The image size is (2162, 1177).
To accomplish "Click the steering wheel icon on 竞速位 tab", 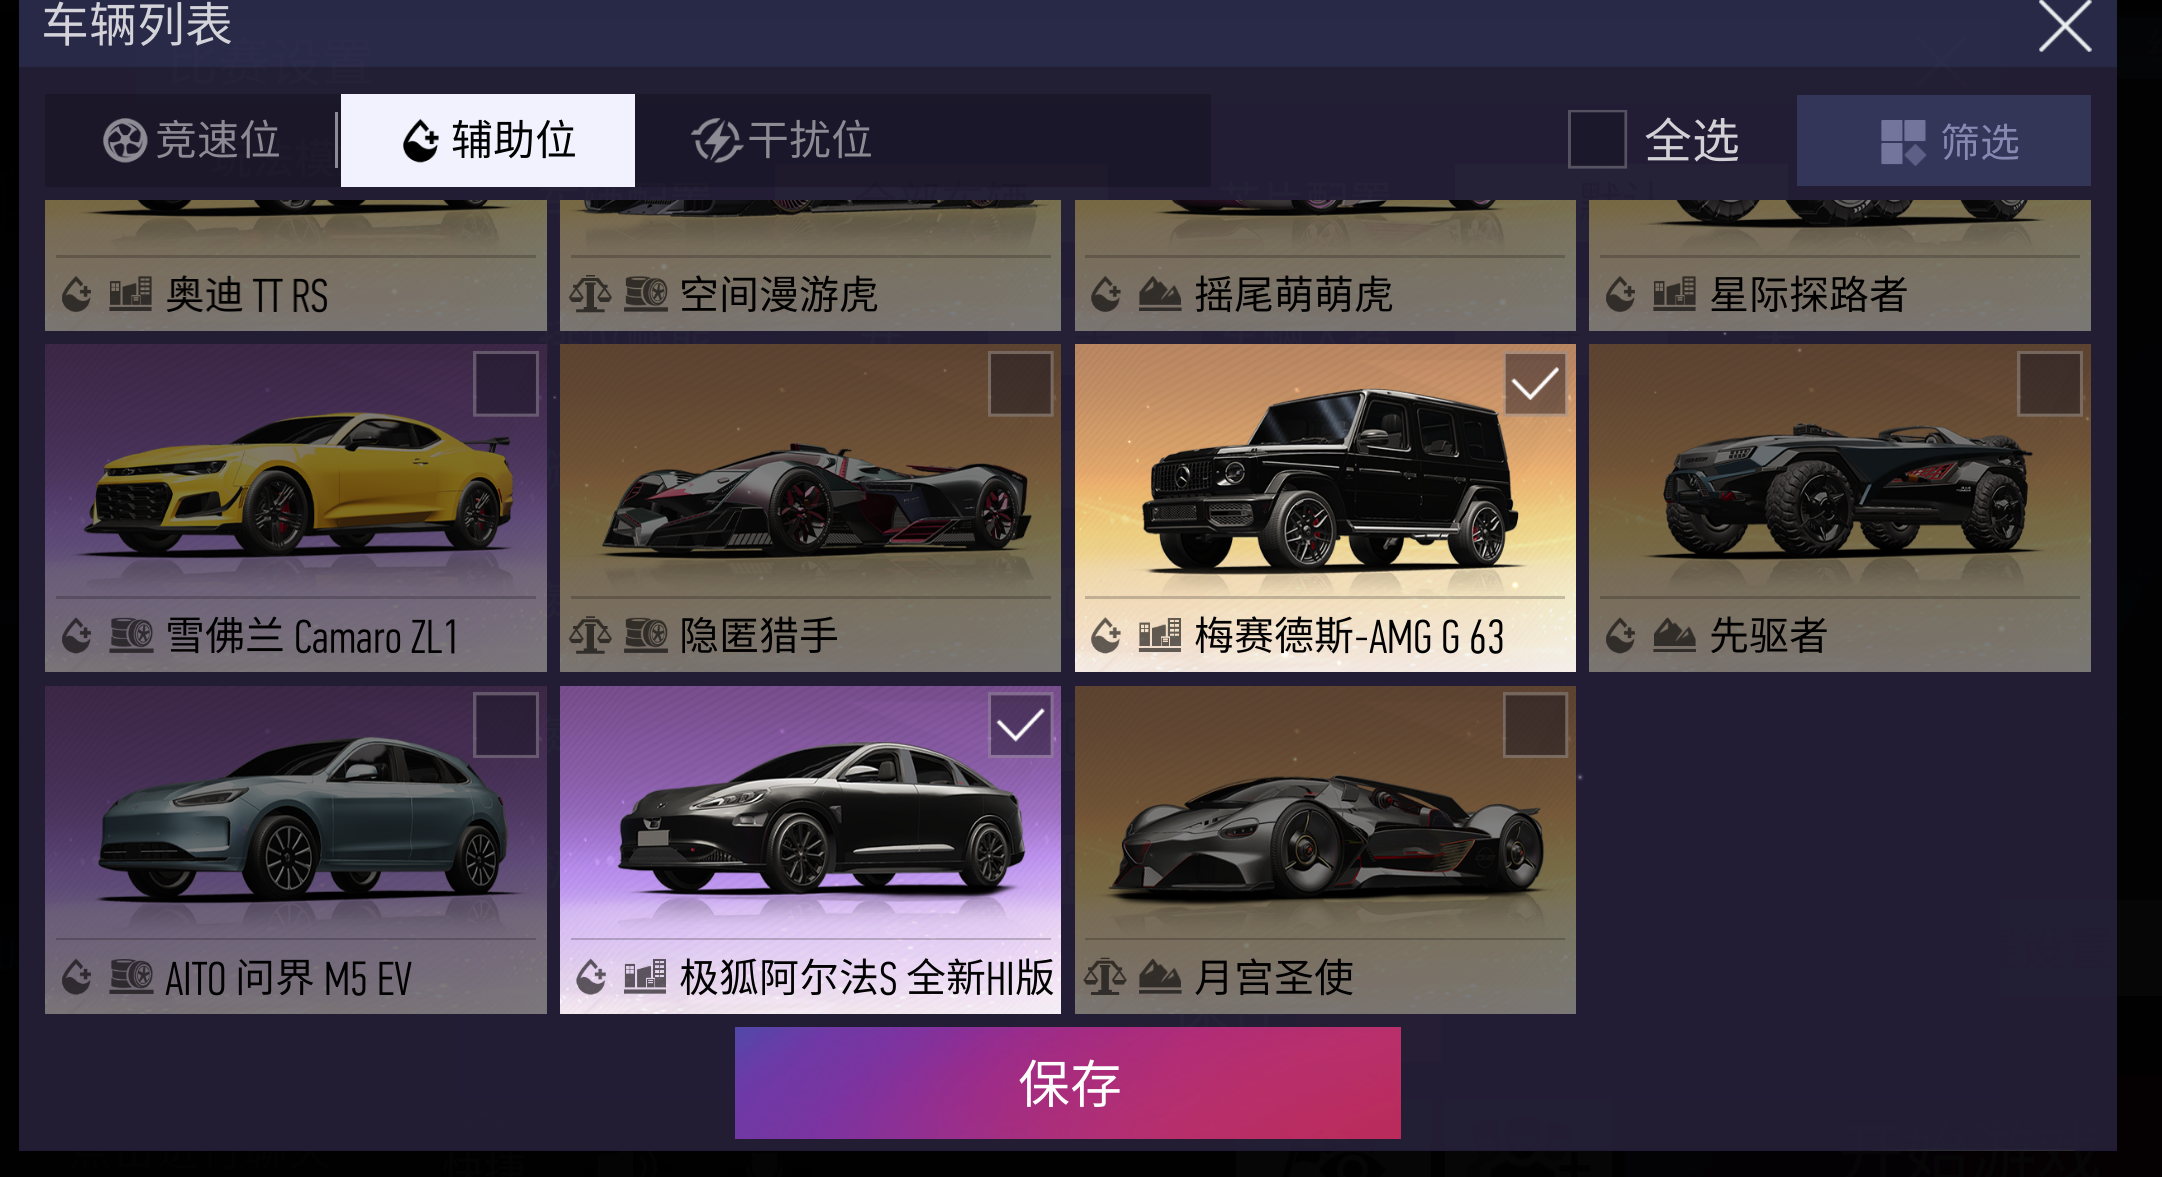I will pyautogui.click(x=125, y=140).
